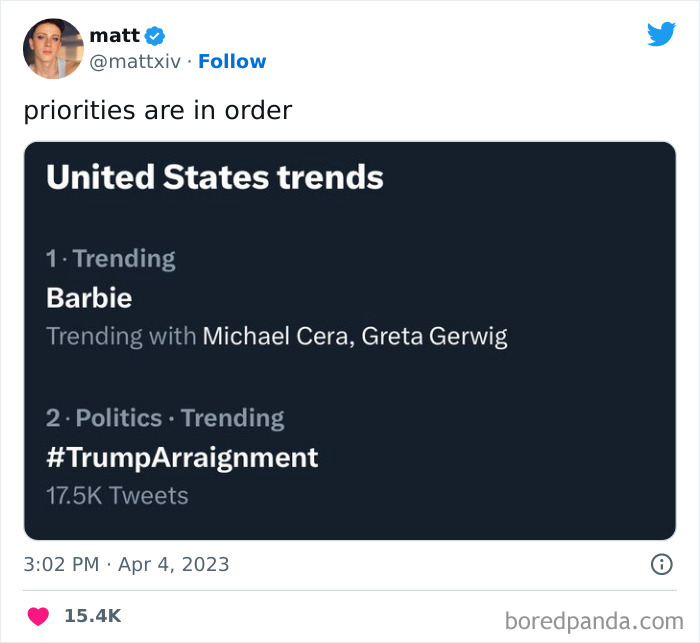The width and height of the screenshot is (700, 643).
Task: Click the "United States trends" heading
Action: point(215,177)
